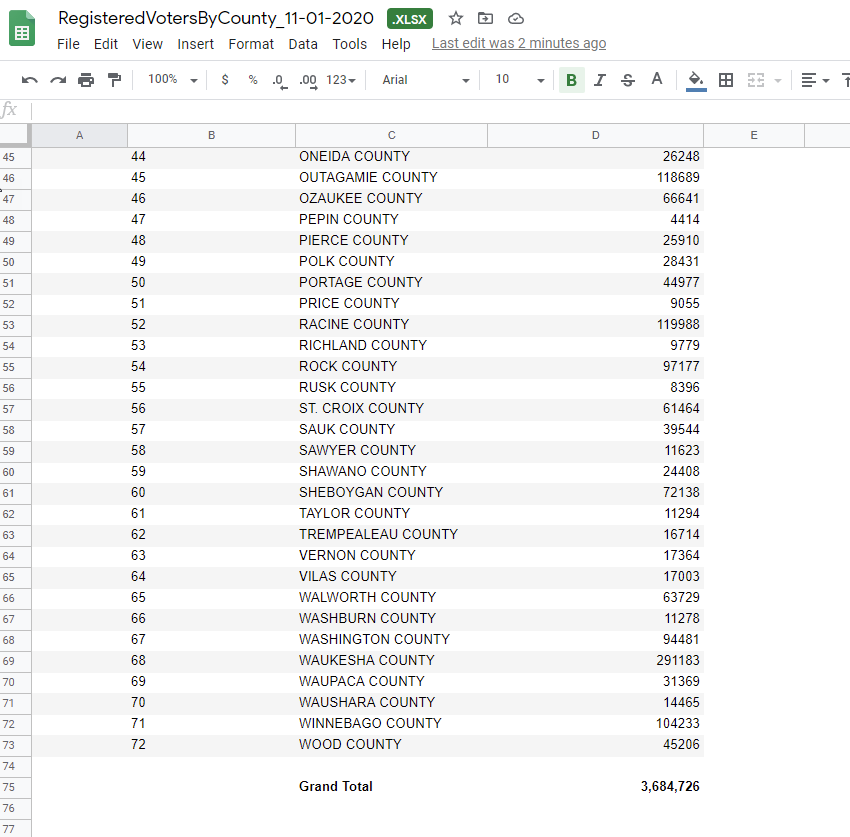Open the Help menu
Image resolution: width=850 pixels, height=837 pixels.
[396, 44]
